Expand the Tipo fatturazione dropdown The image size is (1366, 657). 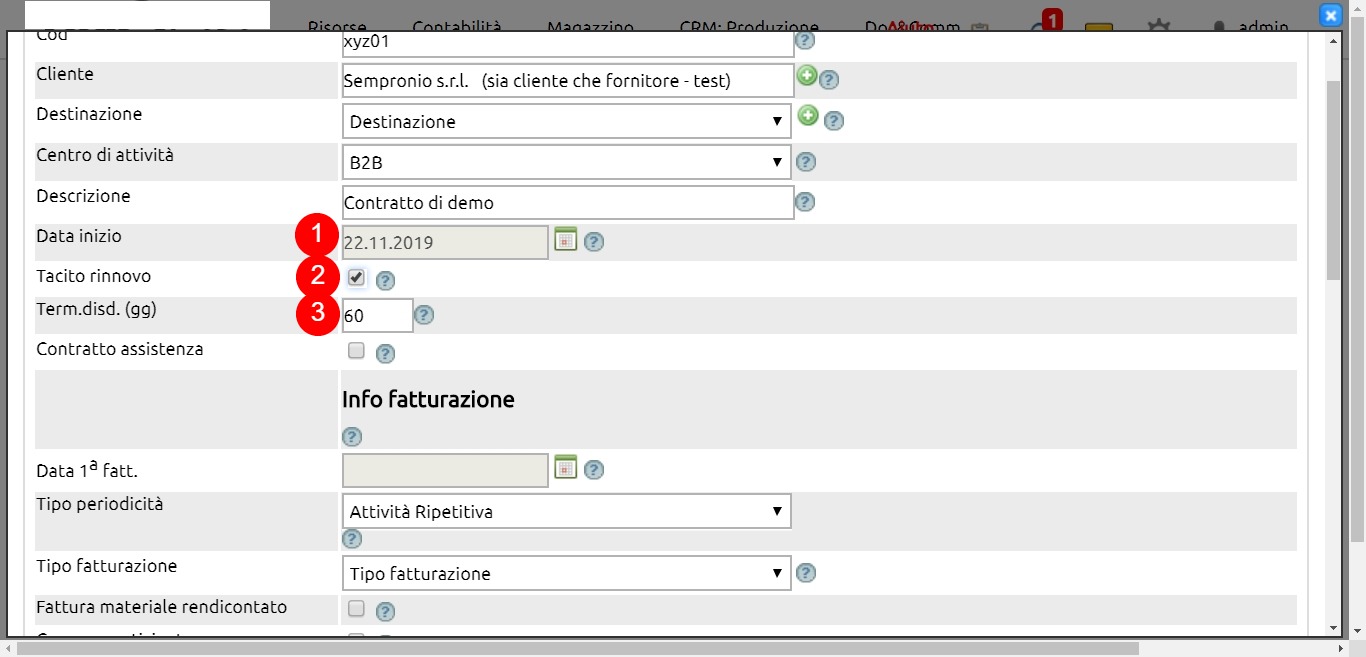(566, 573)
